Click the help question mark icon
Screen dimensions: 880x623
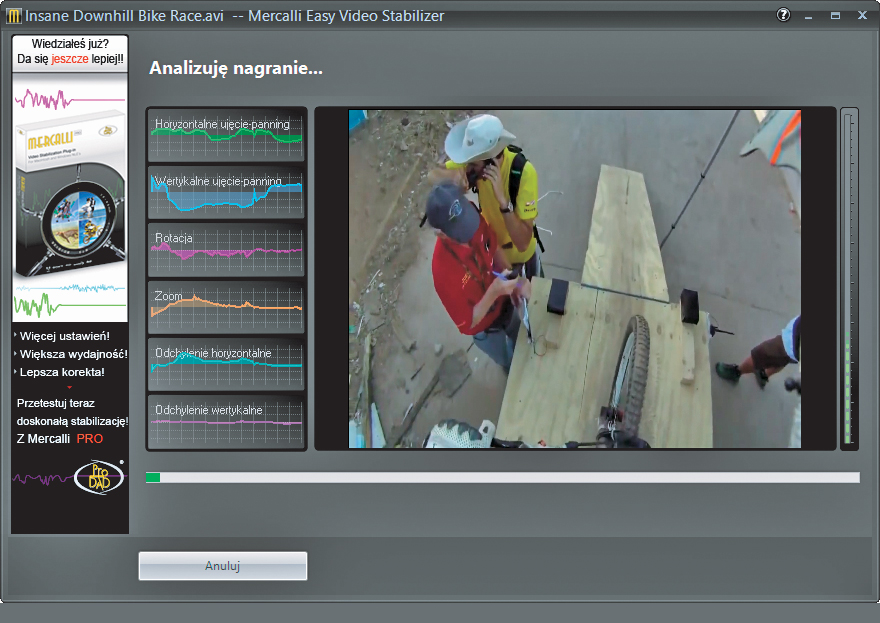pos(783,16)
